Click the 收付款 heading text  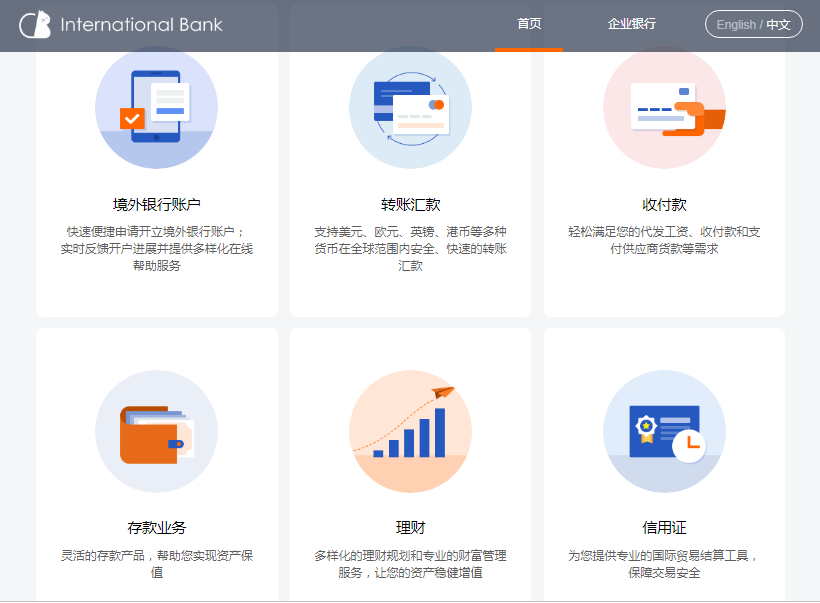point(664,204)
